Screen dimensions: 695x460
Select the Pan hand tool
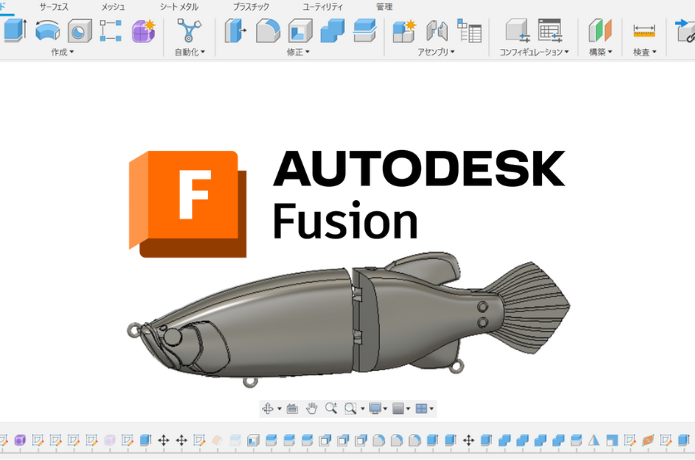click(312, 409)
